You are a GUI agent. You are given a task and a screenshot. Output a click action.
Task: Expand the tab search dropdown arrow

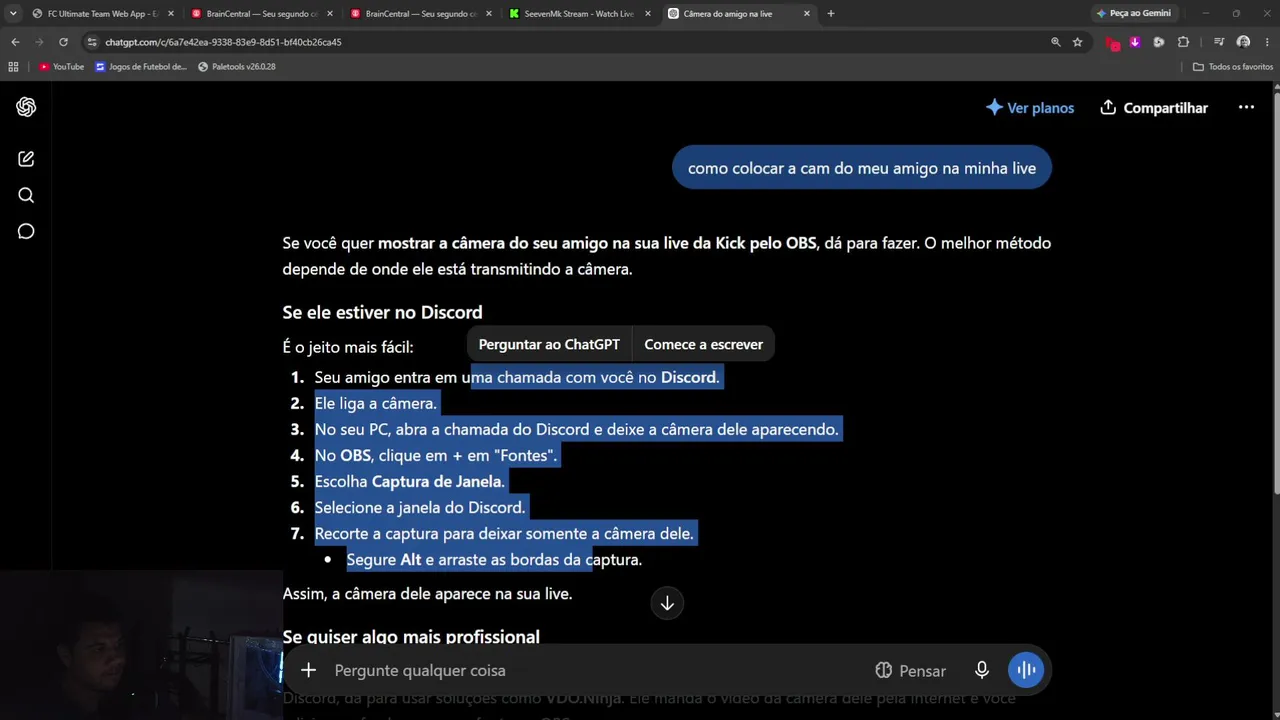(13, 14)
